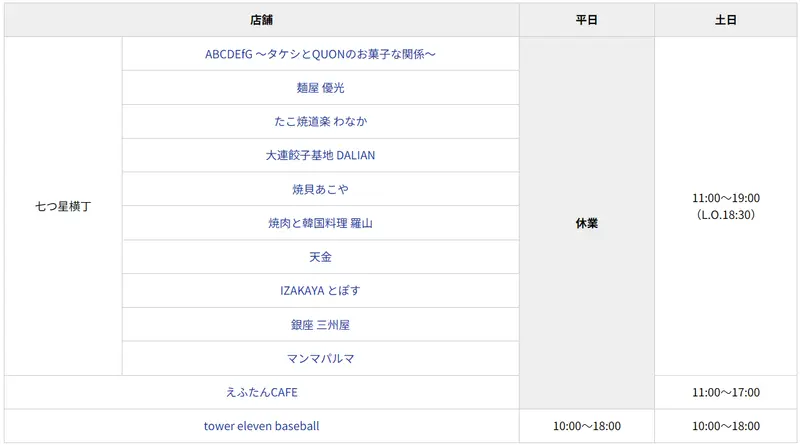Open the ABCDEfG タケシとQUON shop link

320,54
